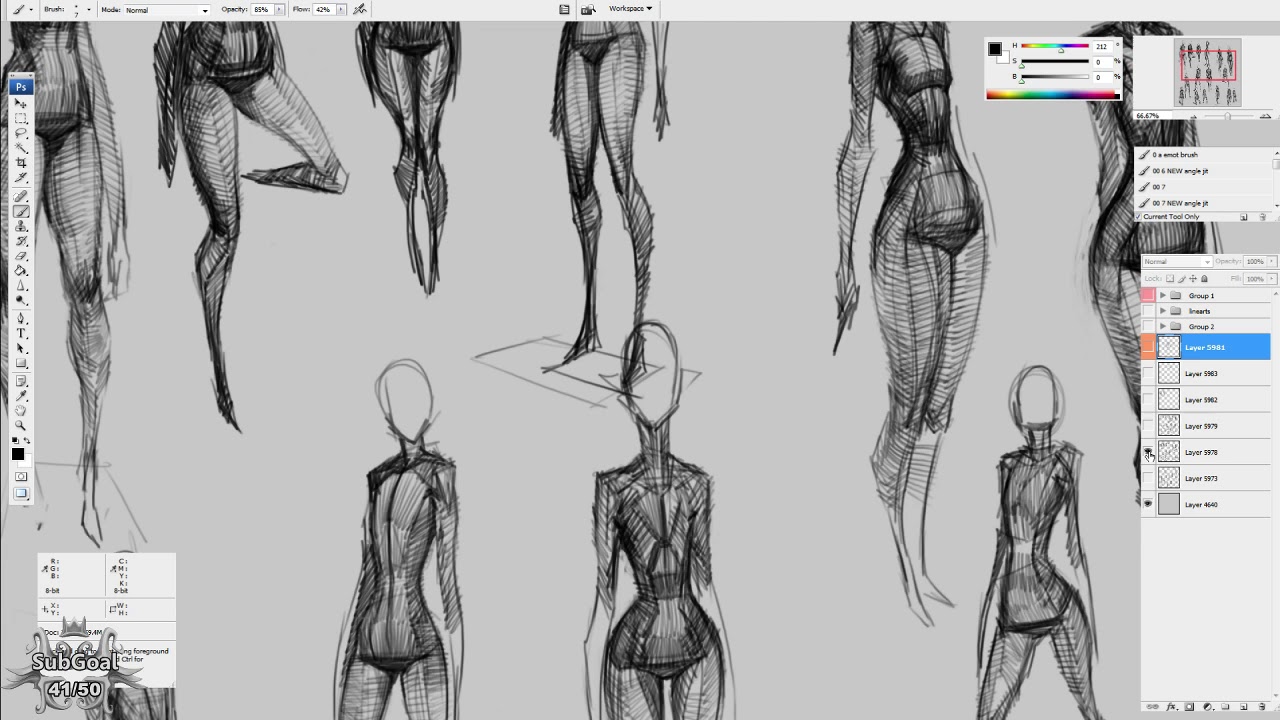This screenshot has width=1280, height=720.
Task: Enable airbrush option in options bar
Action: tap(359, 9)
